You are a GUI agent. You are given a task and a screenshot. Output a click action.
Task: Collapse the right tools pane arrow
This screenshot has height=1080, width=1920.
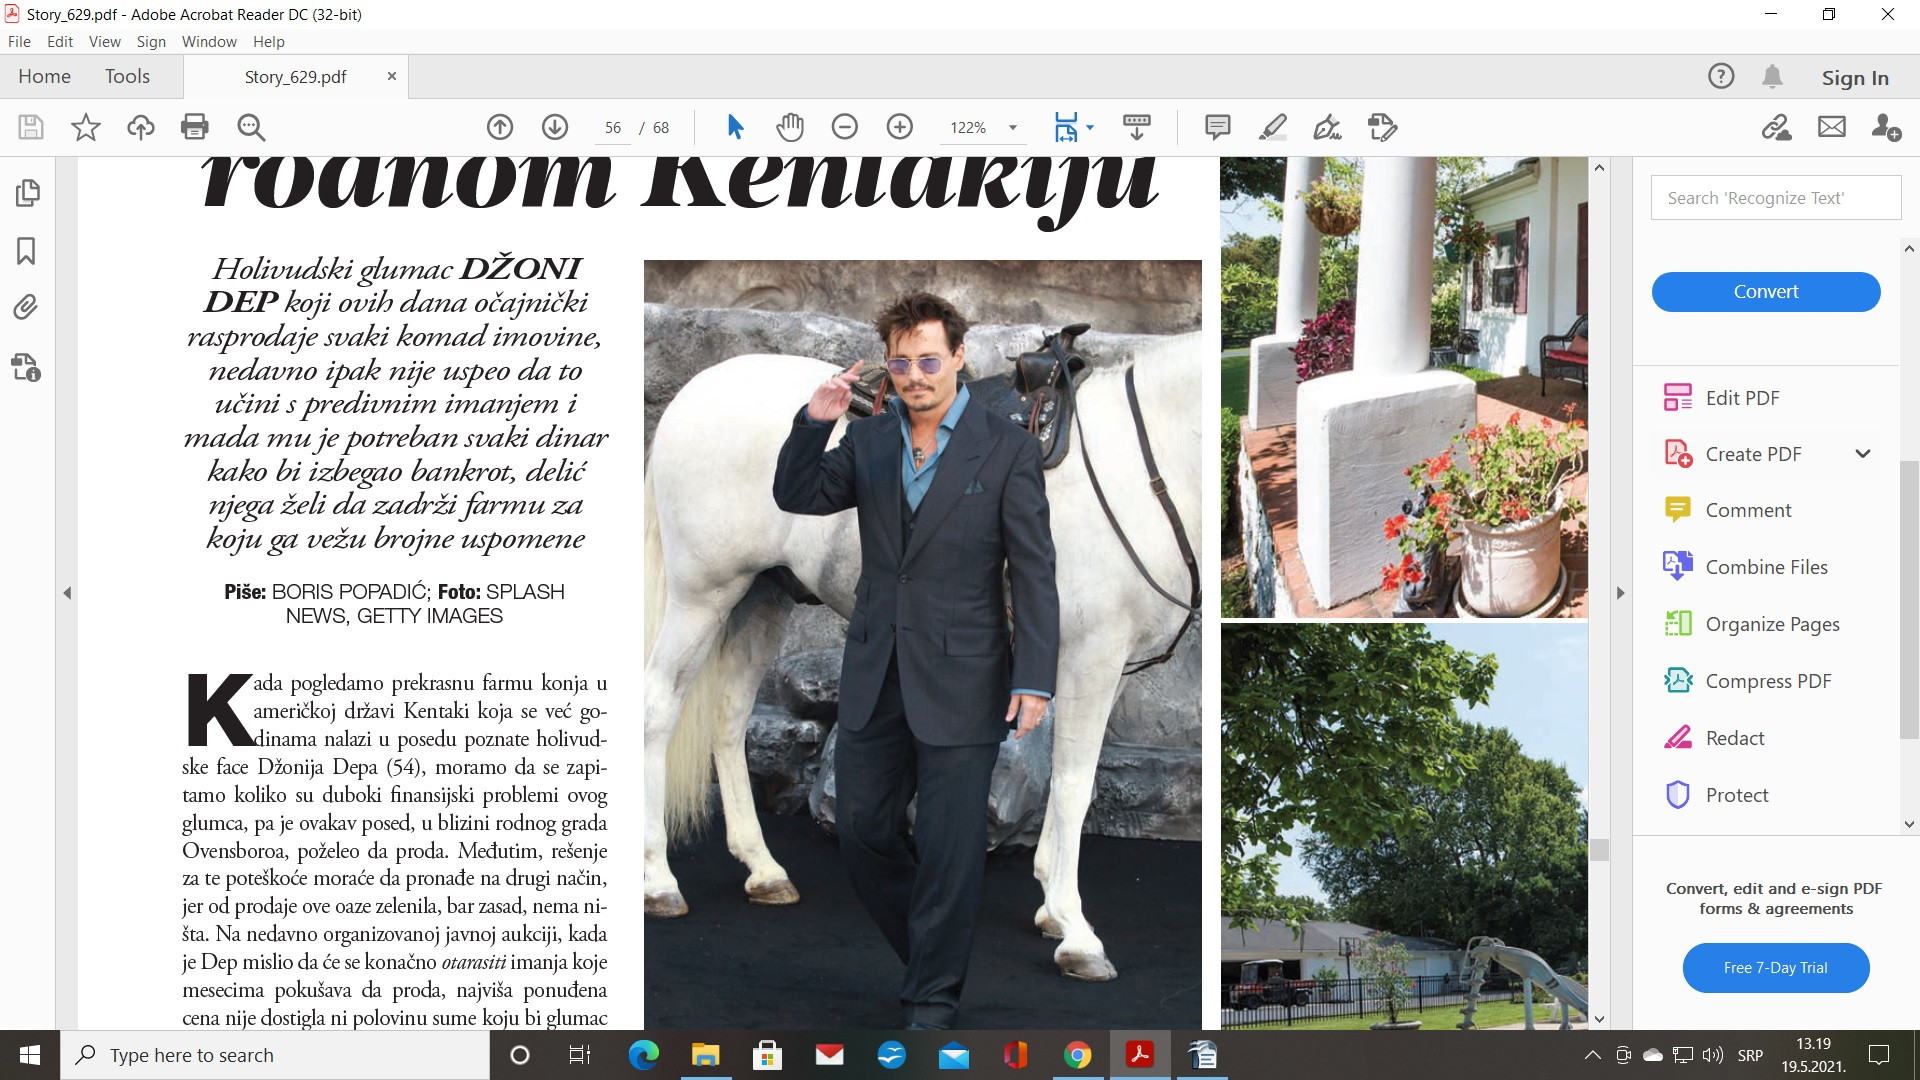click(1621, 593)
